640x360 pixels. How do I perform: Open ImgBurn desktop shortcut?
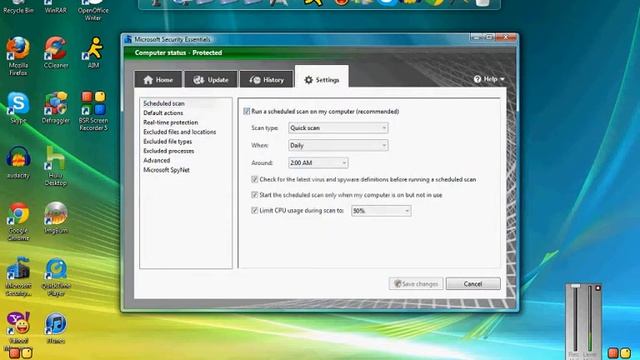[56, 218]
